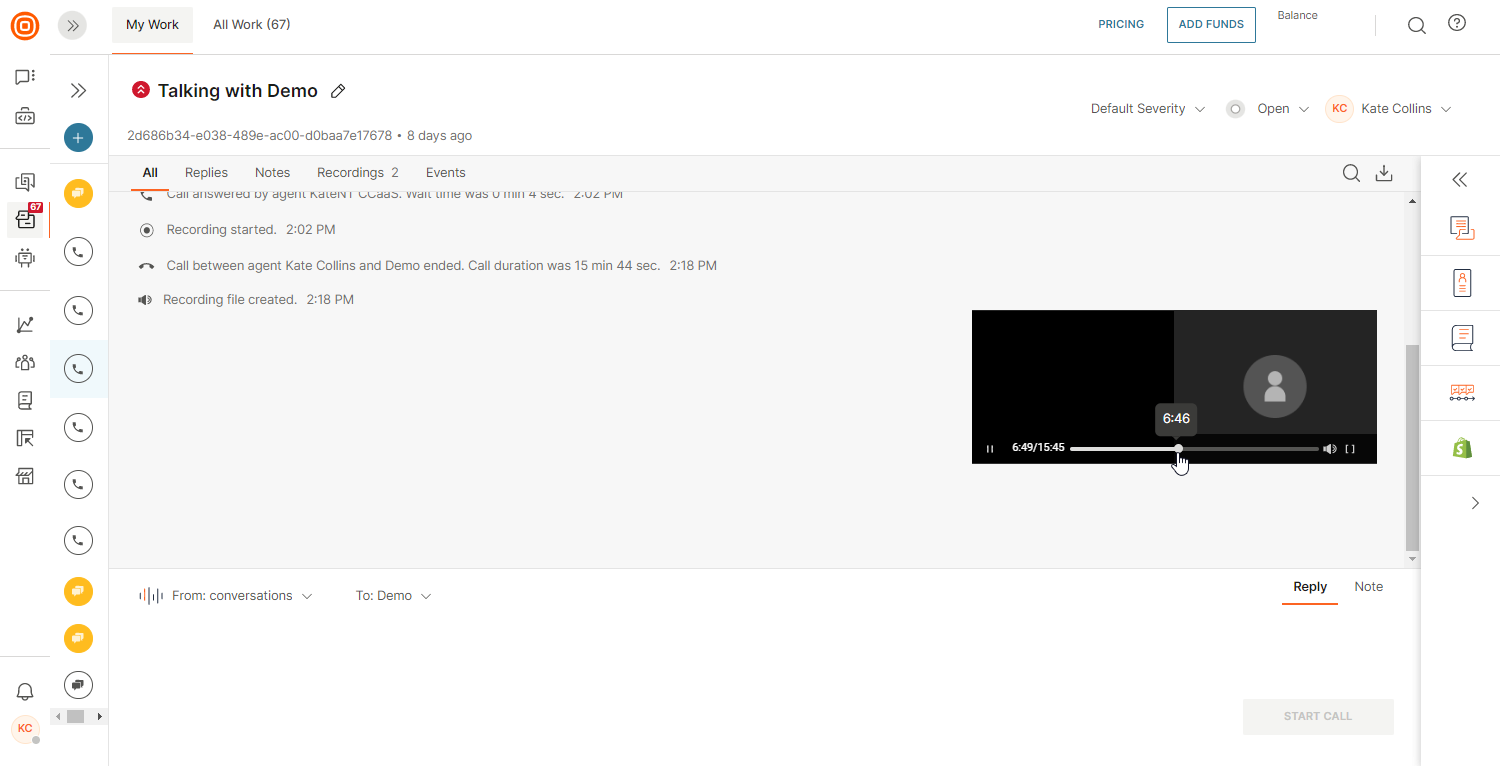Screen dimensions: 1500x766
Task: Click the orange company logo
Action: 25,25
